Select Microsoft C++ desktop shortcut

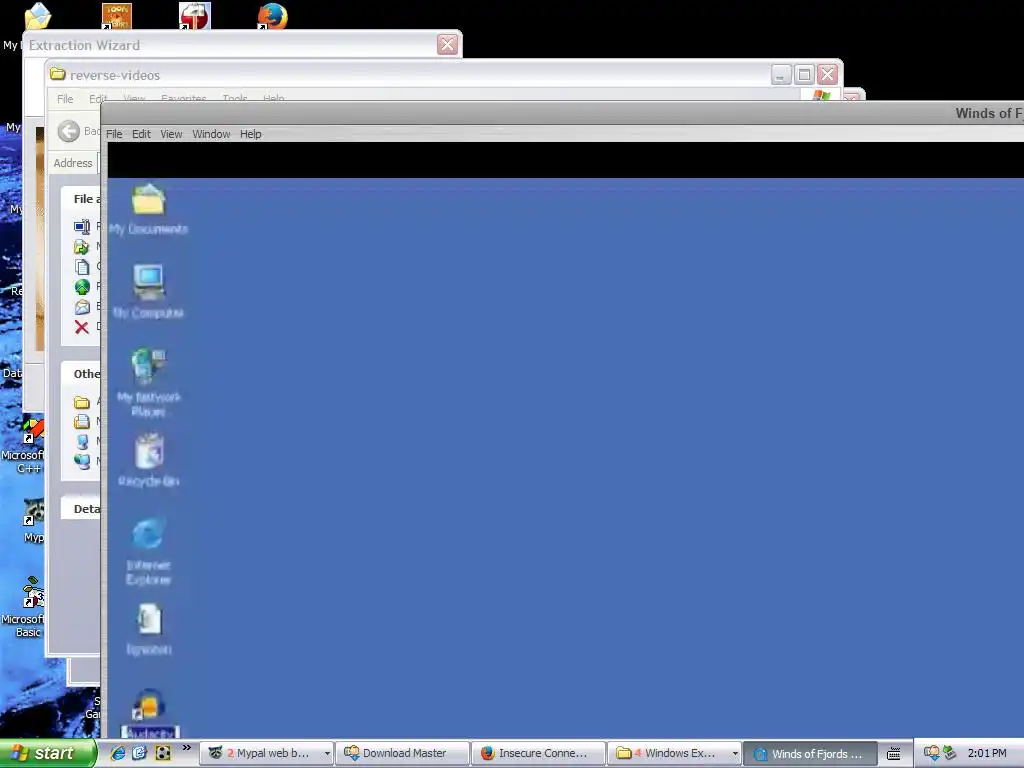coord(25,446)
